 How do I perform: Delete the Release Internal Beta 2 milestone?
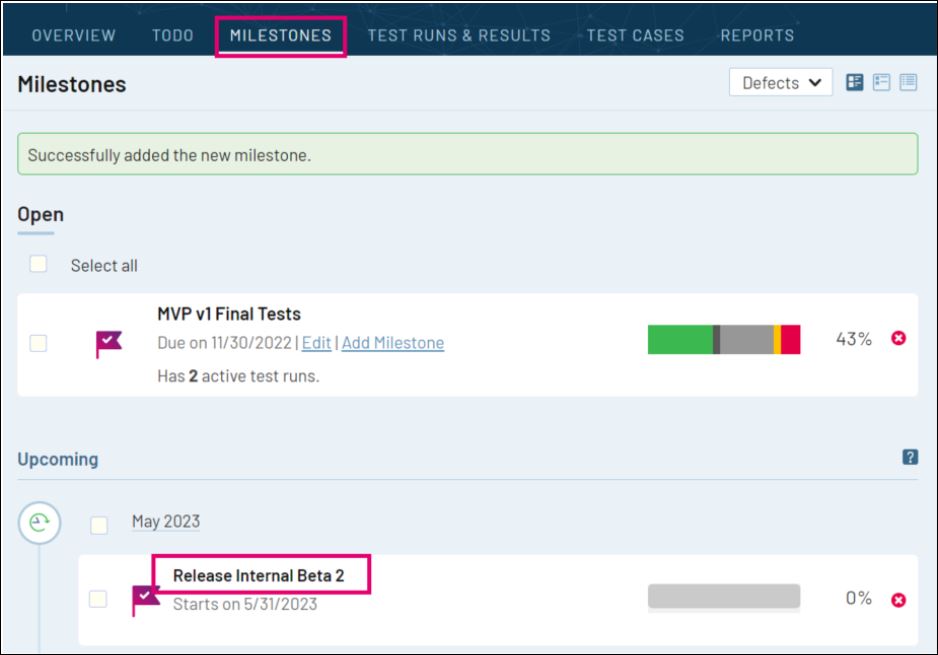tap(898, 598)
